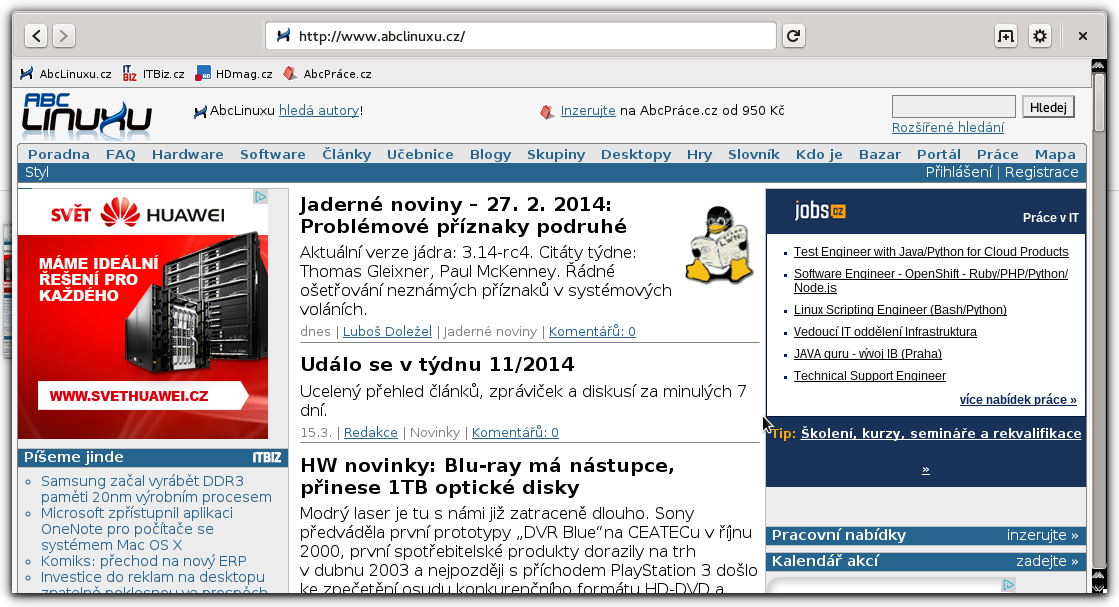The height and width of the screenshot is (607, 1119).
Task: Open the ITBiz.cz bookmark
Action: (153, 73)
